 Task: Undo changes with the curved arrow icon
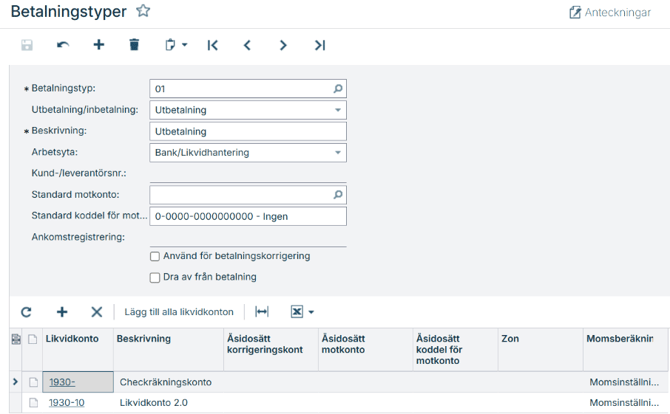pyautogui.click(x=63, y=45)
